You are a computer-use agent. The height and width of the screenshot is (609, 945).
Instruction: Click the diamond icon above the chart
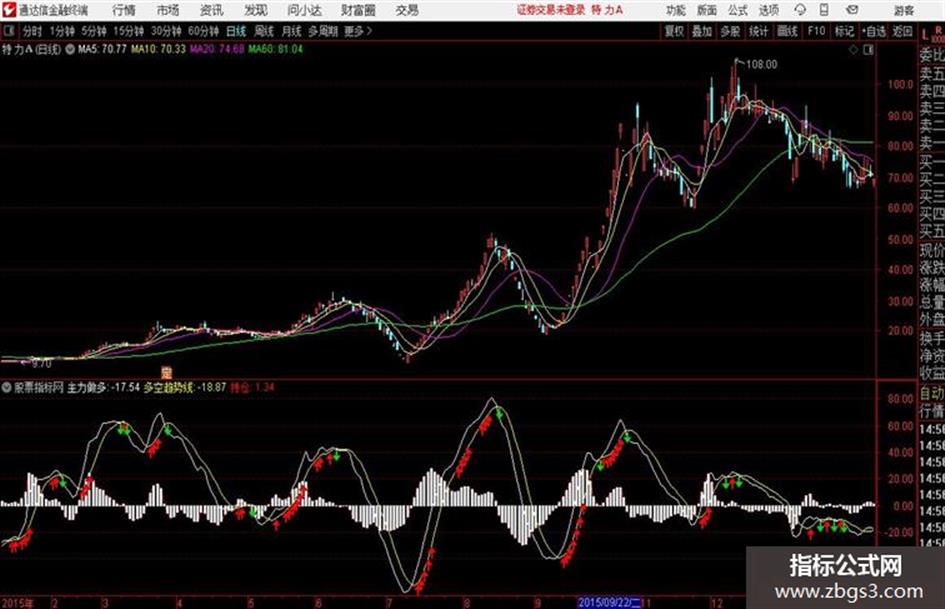853,50
